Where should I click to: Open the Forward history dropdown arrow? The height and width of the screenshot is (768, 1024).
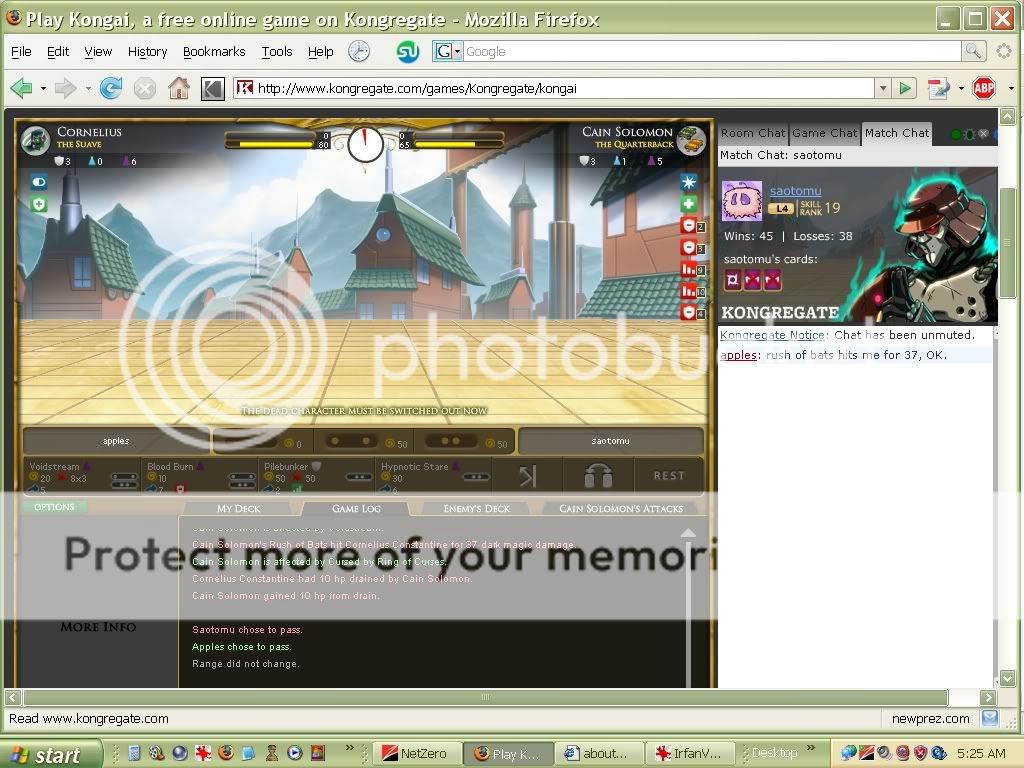click(x=88, y=88)
